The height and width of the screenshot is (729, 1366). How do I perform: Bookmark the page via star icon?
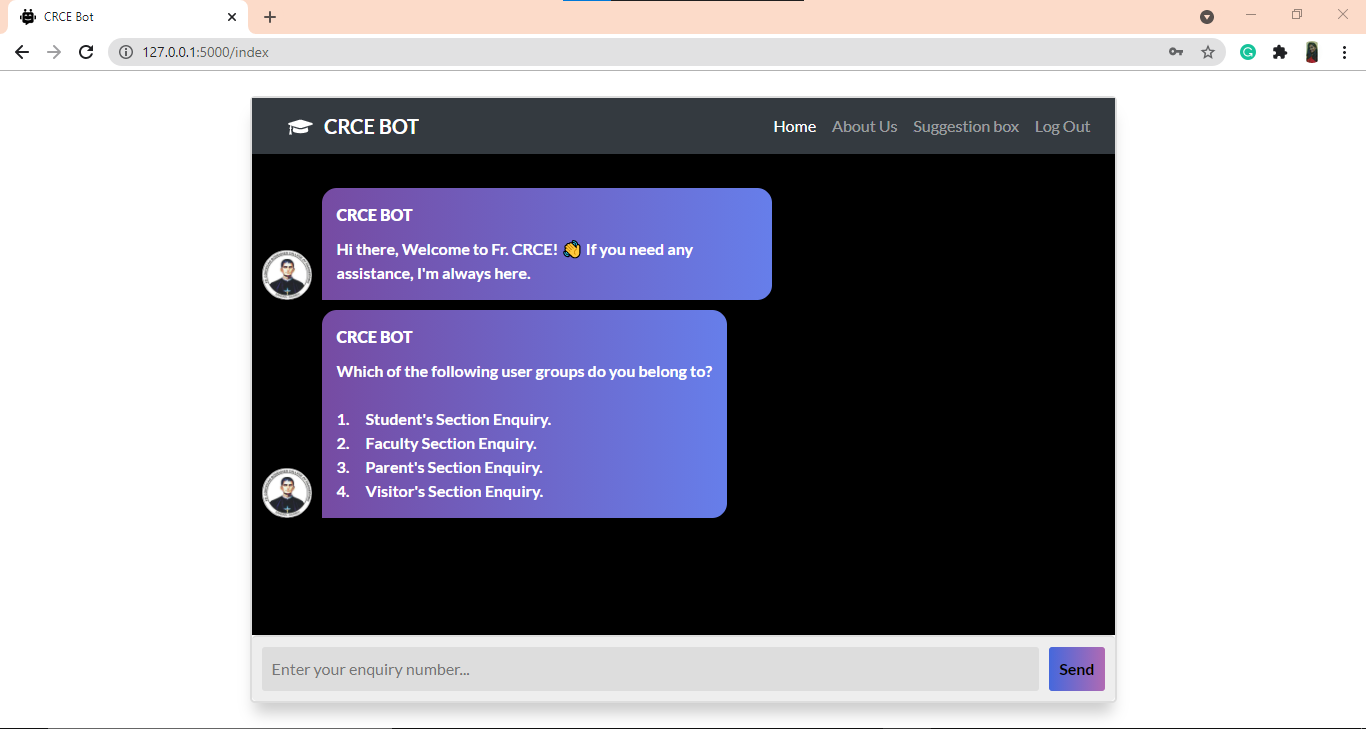(1208, 51)
